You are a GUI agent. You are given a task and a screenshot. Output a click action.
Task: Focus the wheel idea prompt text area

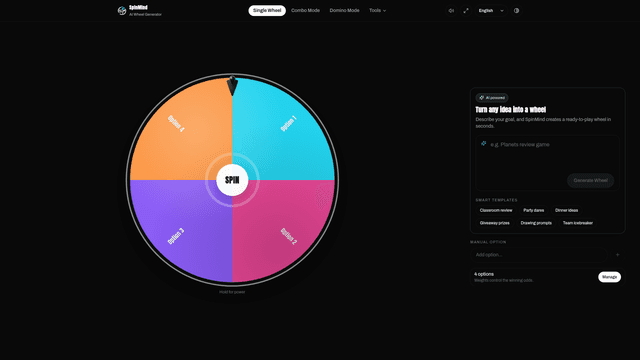click(x=547, y=163)
